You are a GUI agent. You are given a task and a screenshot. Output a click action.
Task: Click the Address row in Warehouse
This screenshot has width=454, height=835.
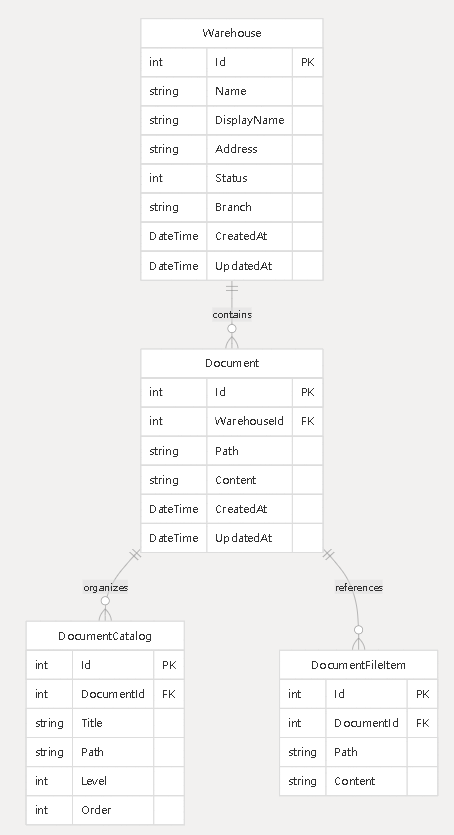pos(232,149)
